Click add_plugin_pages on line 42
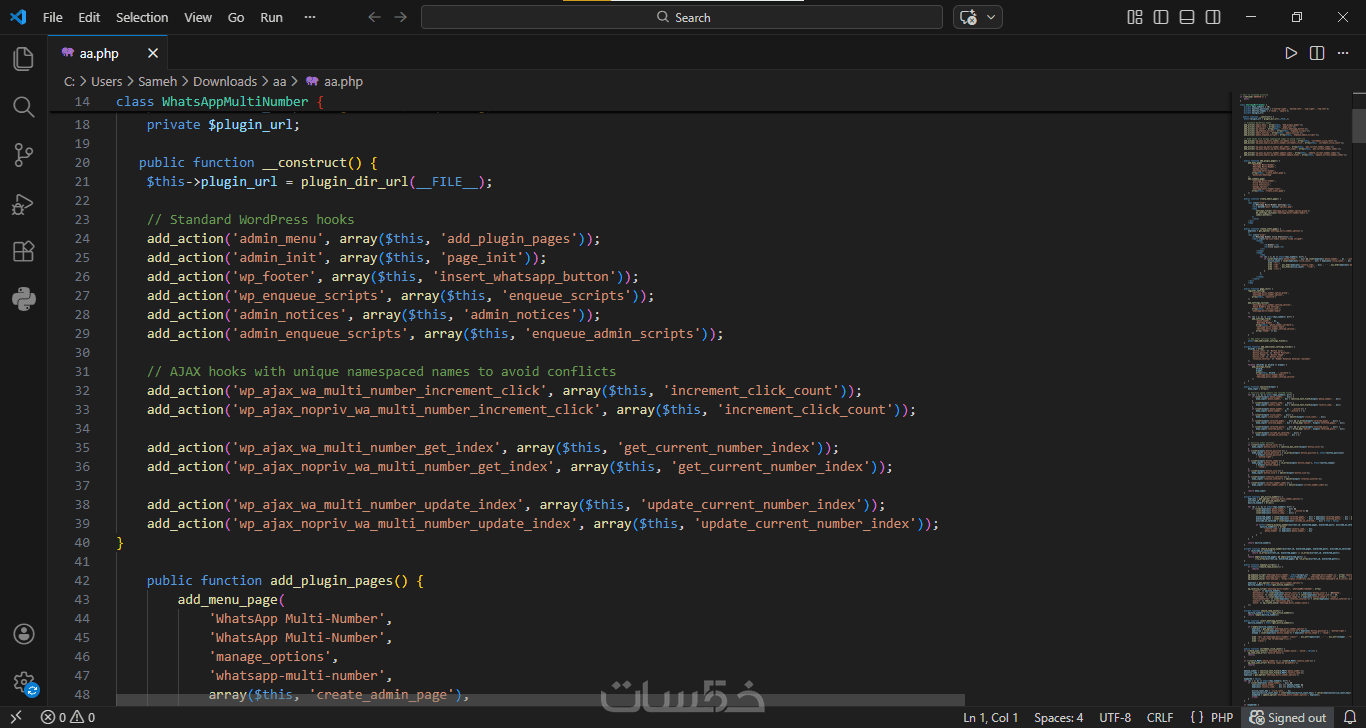 point(332,580)
